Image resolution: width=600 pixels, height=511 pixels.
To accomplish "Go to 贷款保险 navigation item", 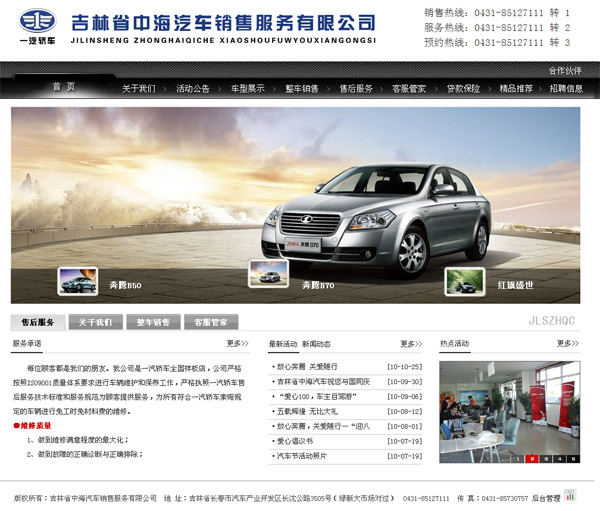I will click(463, 88).
